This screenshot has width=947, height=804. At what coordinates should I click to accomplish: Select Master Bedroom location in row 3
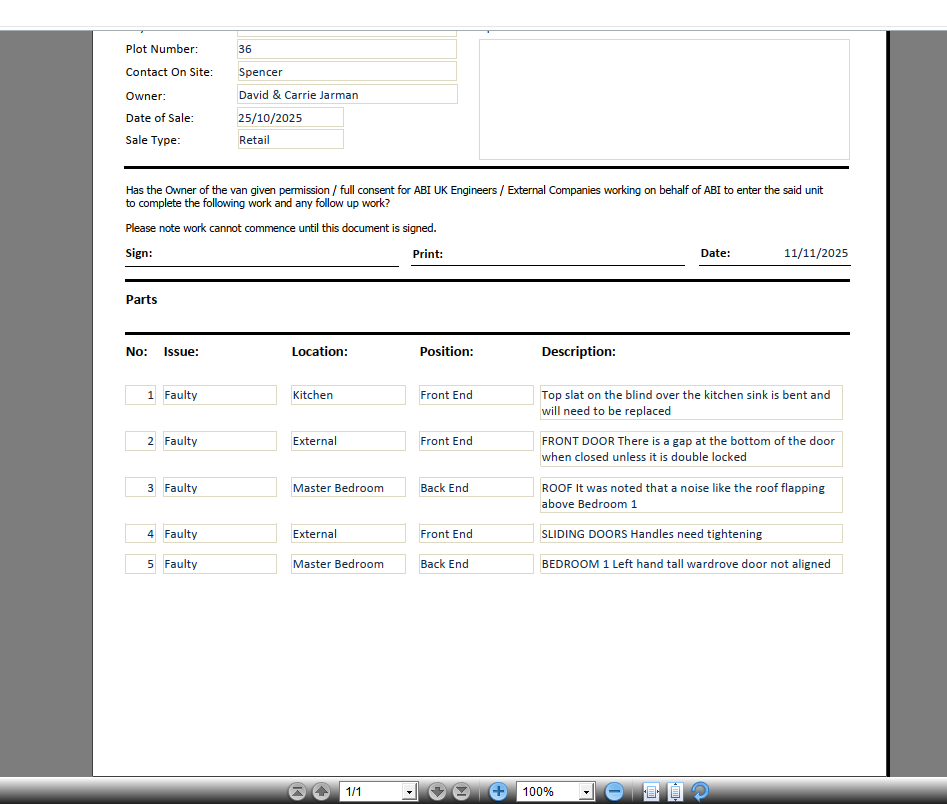coord(348,487)
